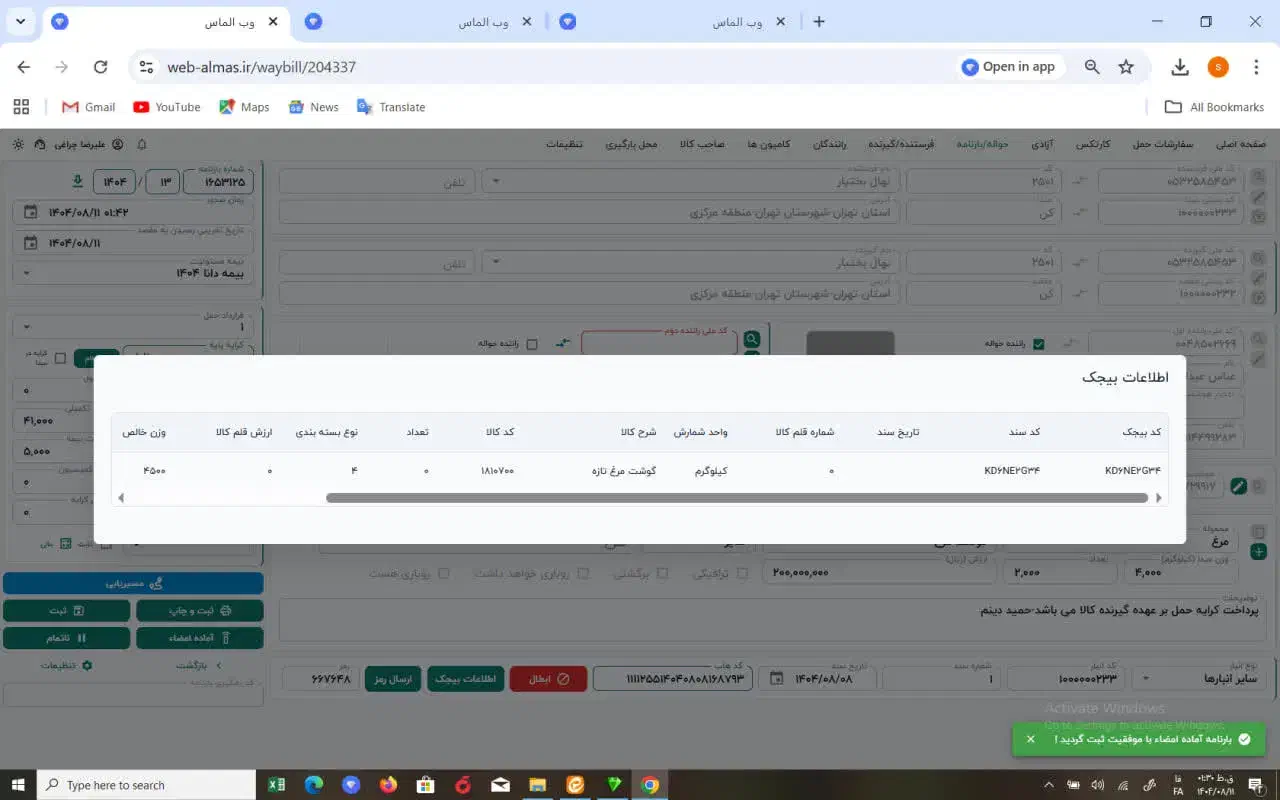Open Mail app from the taskbar

click(x=500, y=785)
